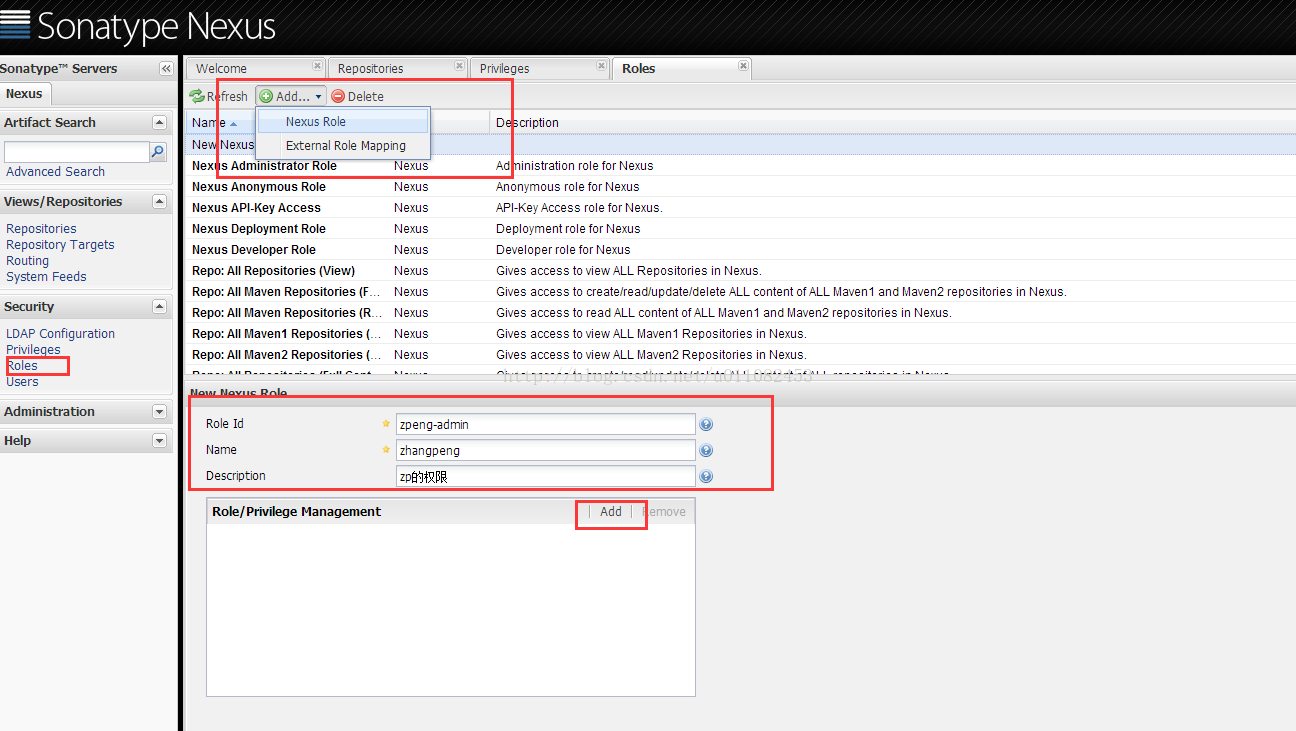Image resolution: width=1296 pixels, height=731 pixels.
Task: Close the Privileges tab
Action: [x=602, y=66]
